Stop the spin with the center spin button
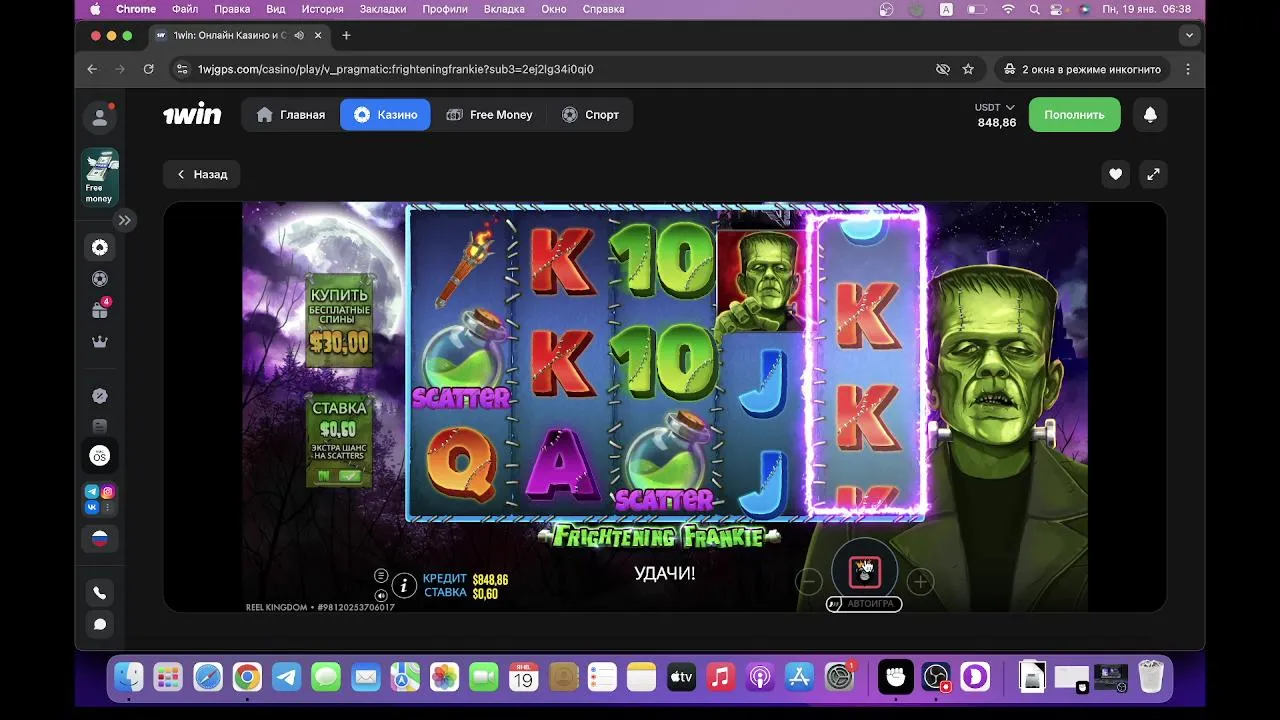 pos(865,572)
